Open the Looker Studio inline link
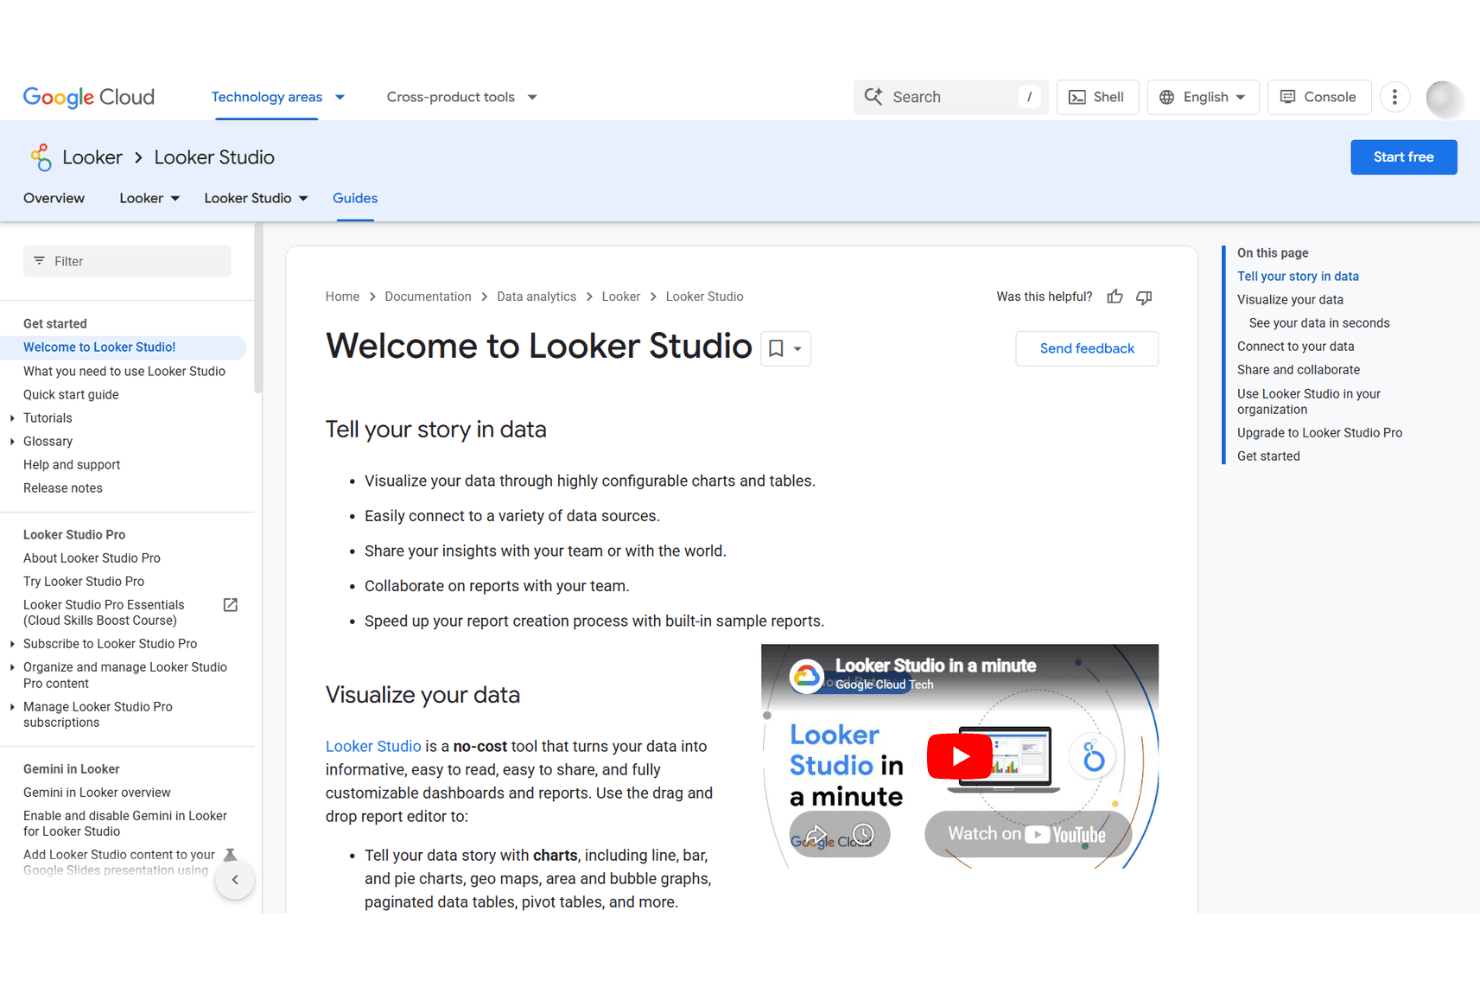Image resolution: width=1480 pixels, height=987 pixels. click(373, 746)
